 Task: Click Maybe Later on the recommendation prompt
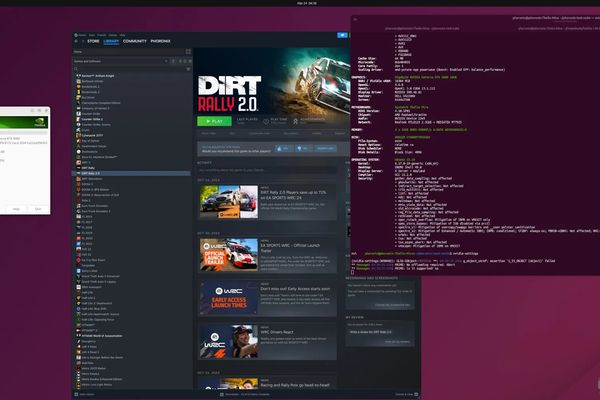(326, 149)
